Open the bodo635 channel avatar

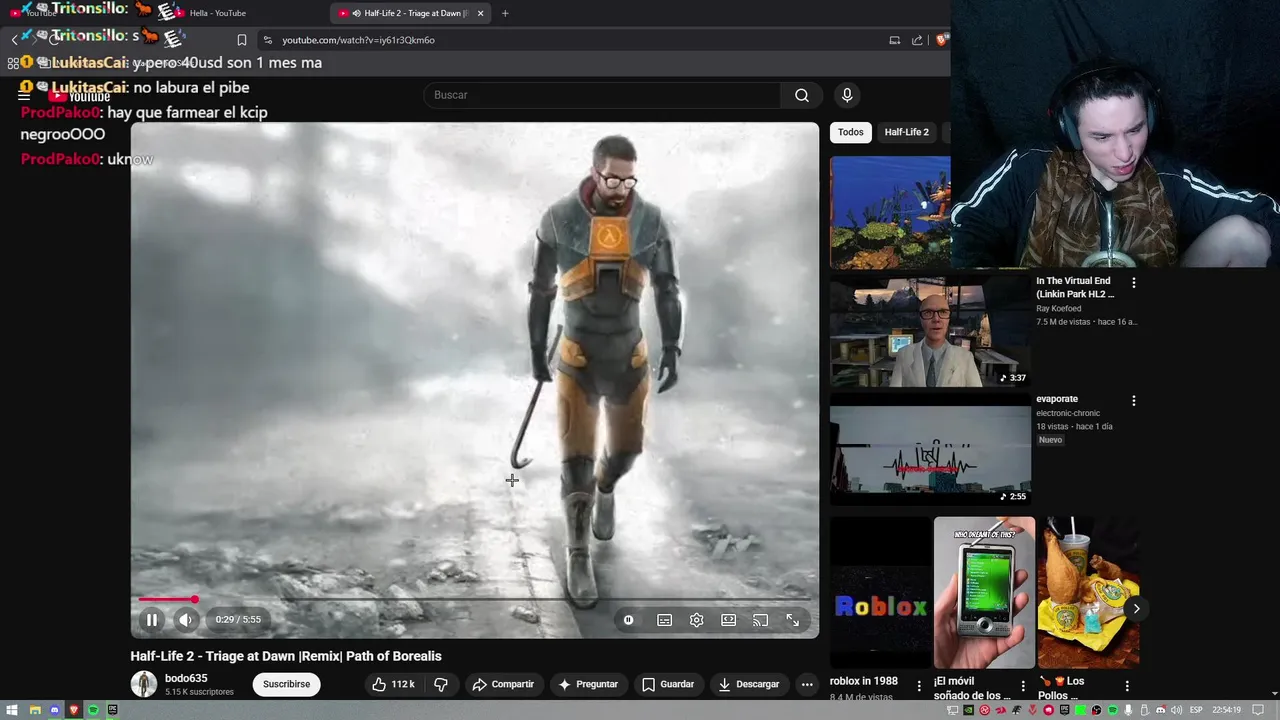point(144,684)
